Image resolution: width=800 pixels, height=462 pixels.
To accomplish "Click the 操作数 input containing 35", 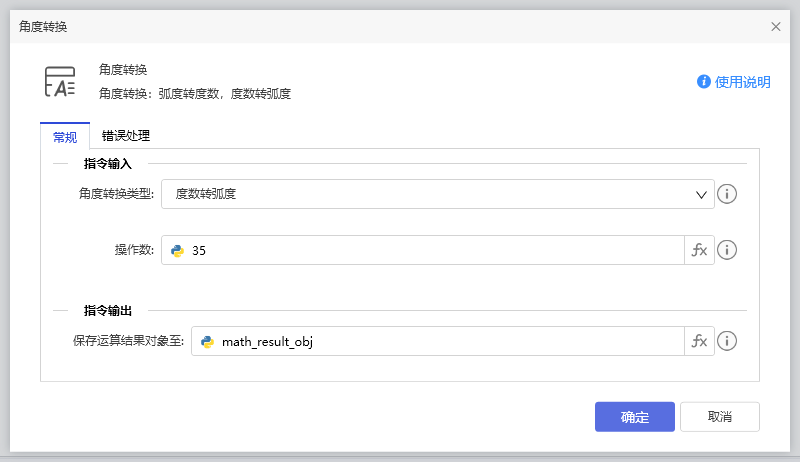I will click(430, 250).
